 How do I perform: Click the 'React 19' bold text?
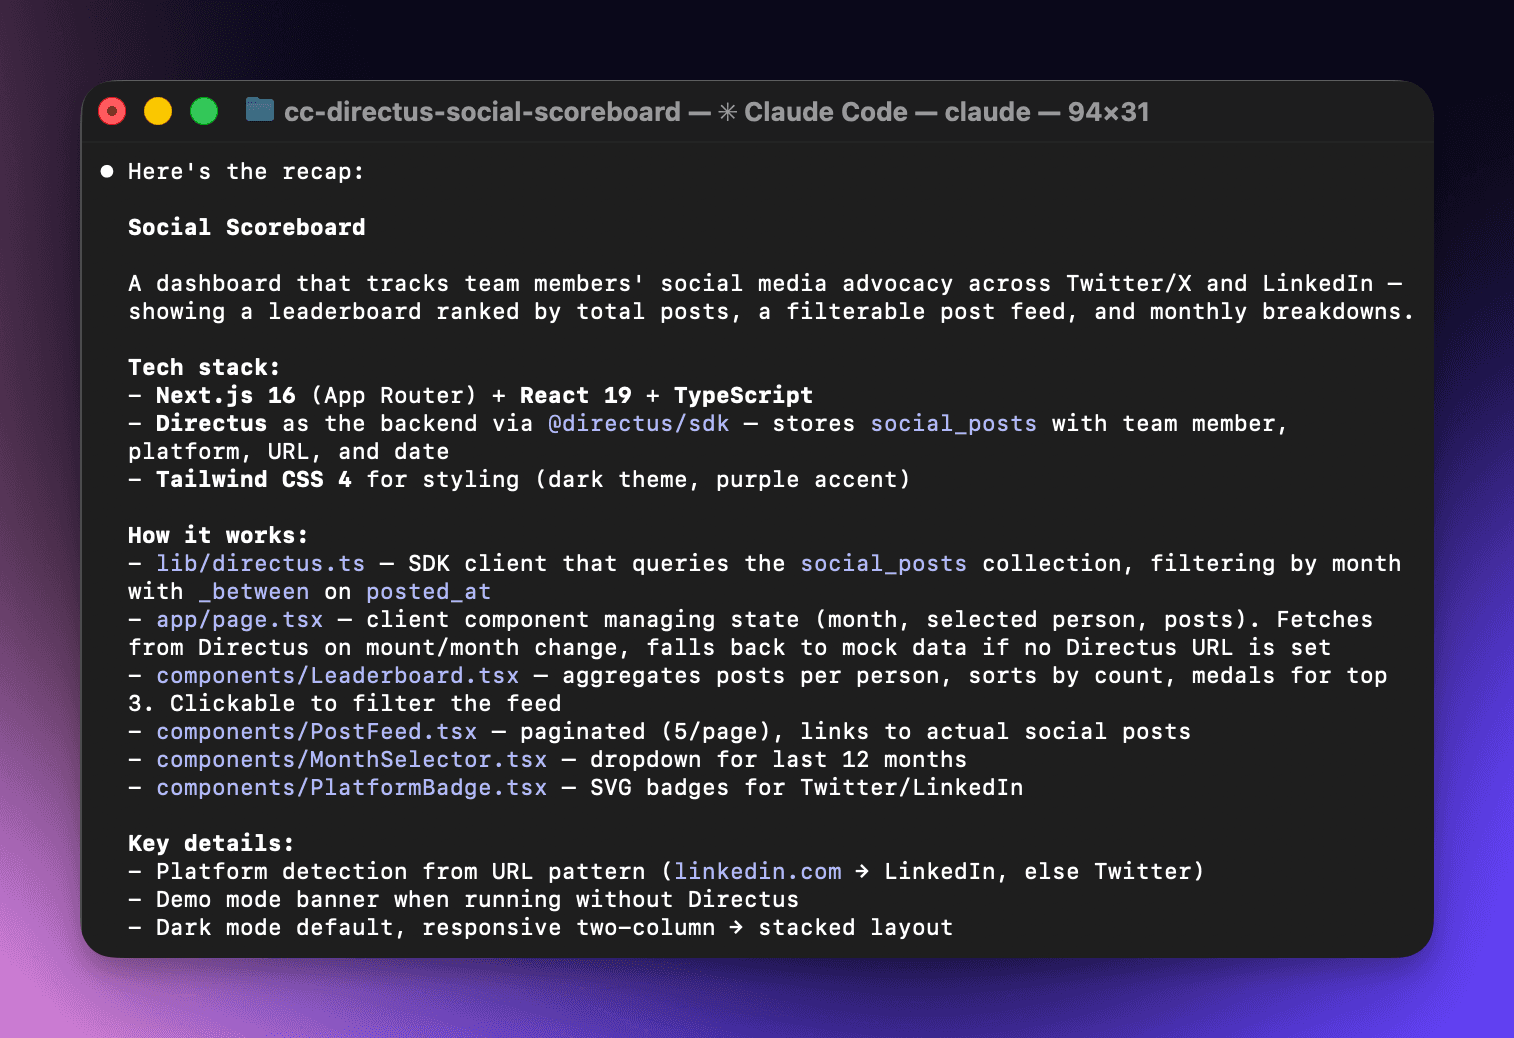[x=576, y=396]
